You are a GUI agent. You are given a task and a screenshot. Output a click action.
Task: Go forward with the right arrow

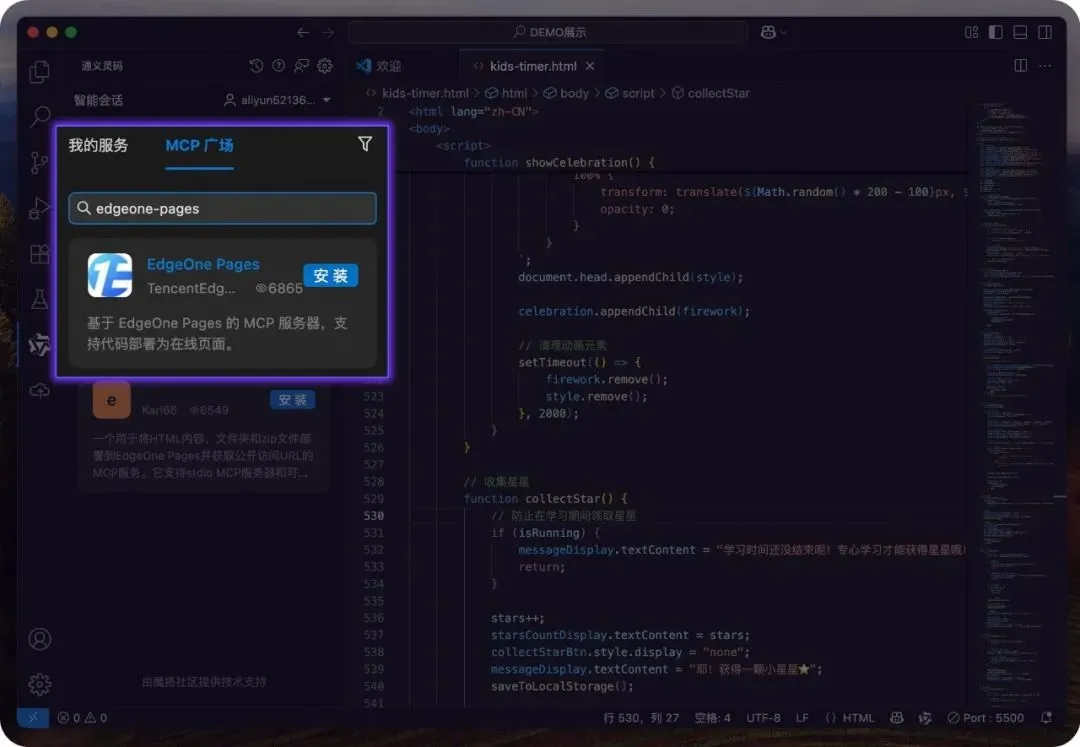pos(328,32)
